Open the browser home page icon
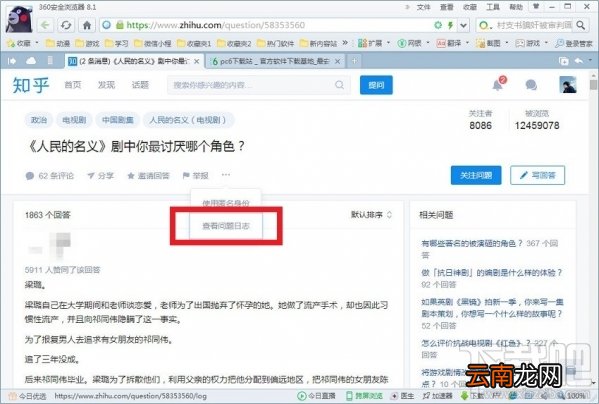This screenshot has height=404, width=599. click(x=87, y=25)
